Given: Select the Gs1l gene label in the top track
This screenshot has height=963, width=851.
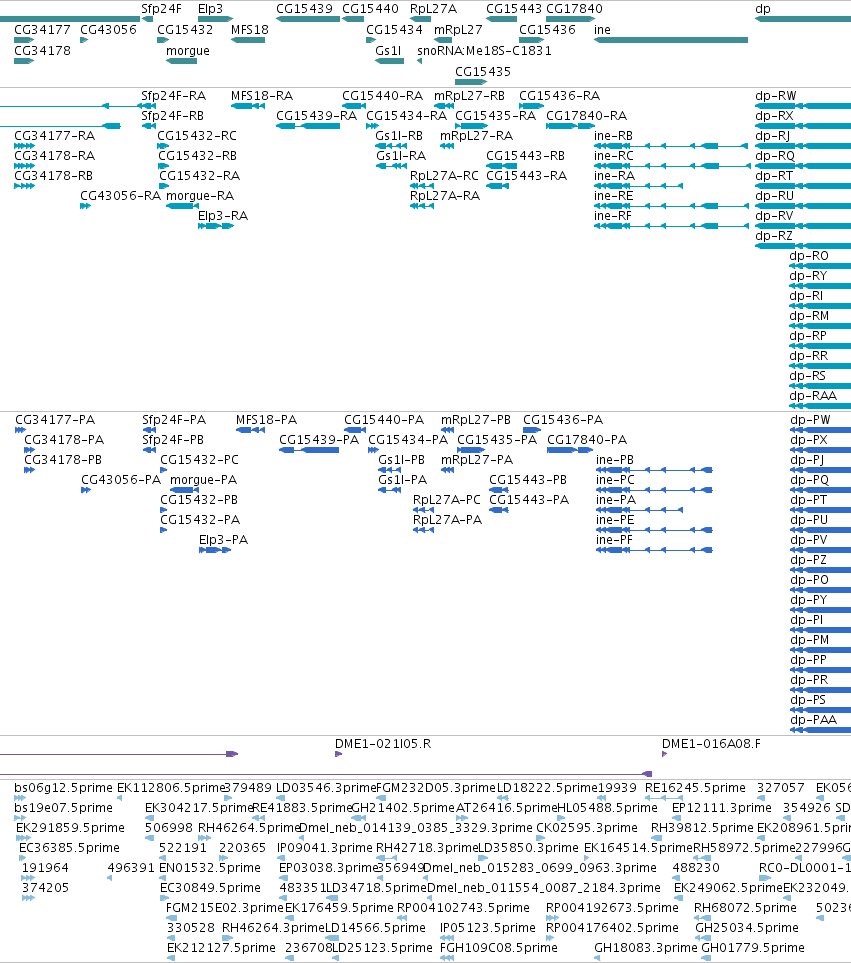Looking at the screenshot, I should [x=388, y=50].
